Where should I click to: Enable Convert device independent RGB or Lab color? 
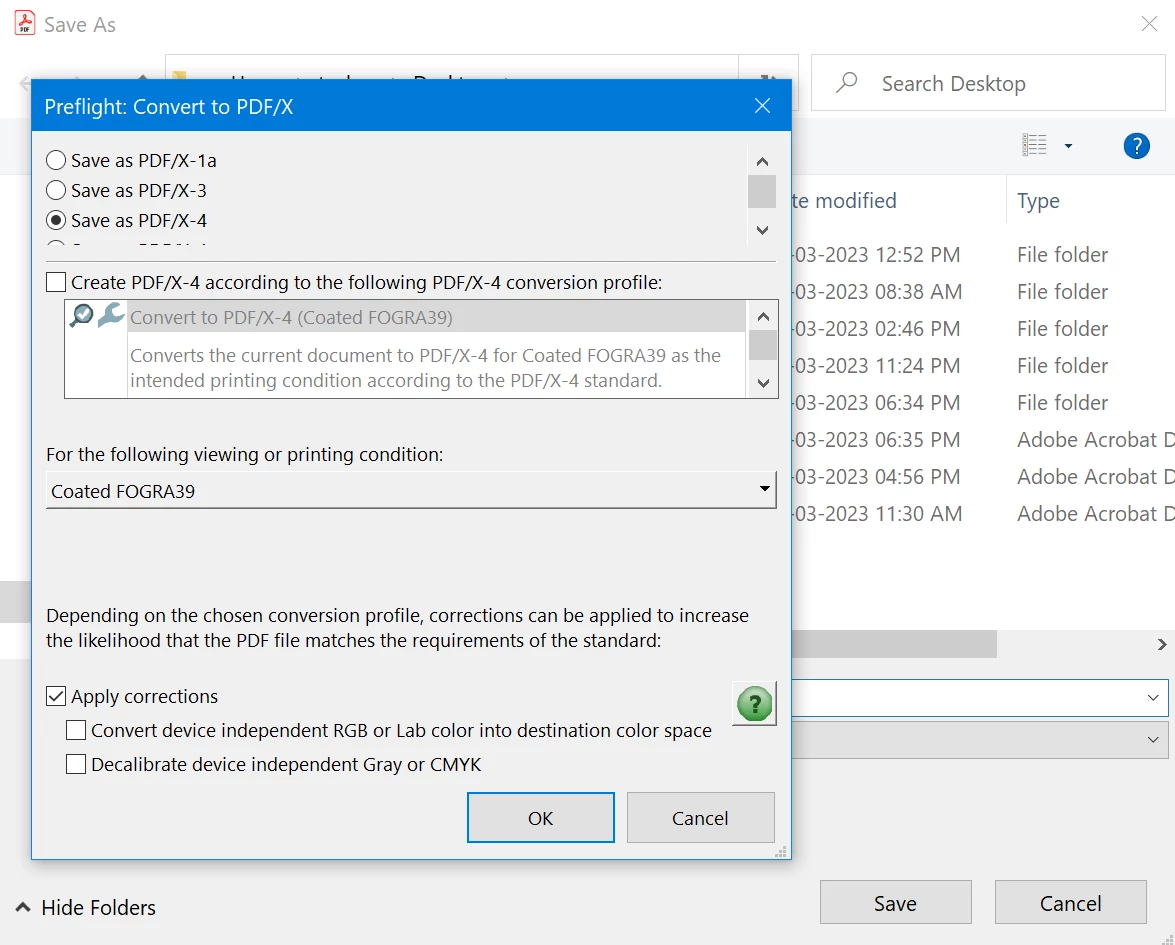(x=76, y=730)
